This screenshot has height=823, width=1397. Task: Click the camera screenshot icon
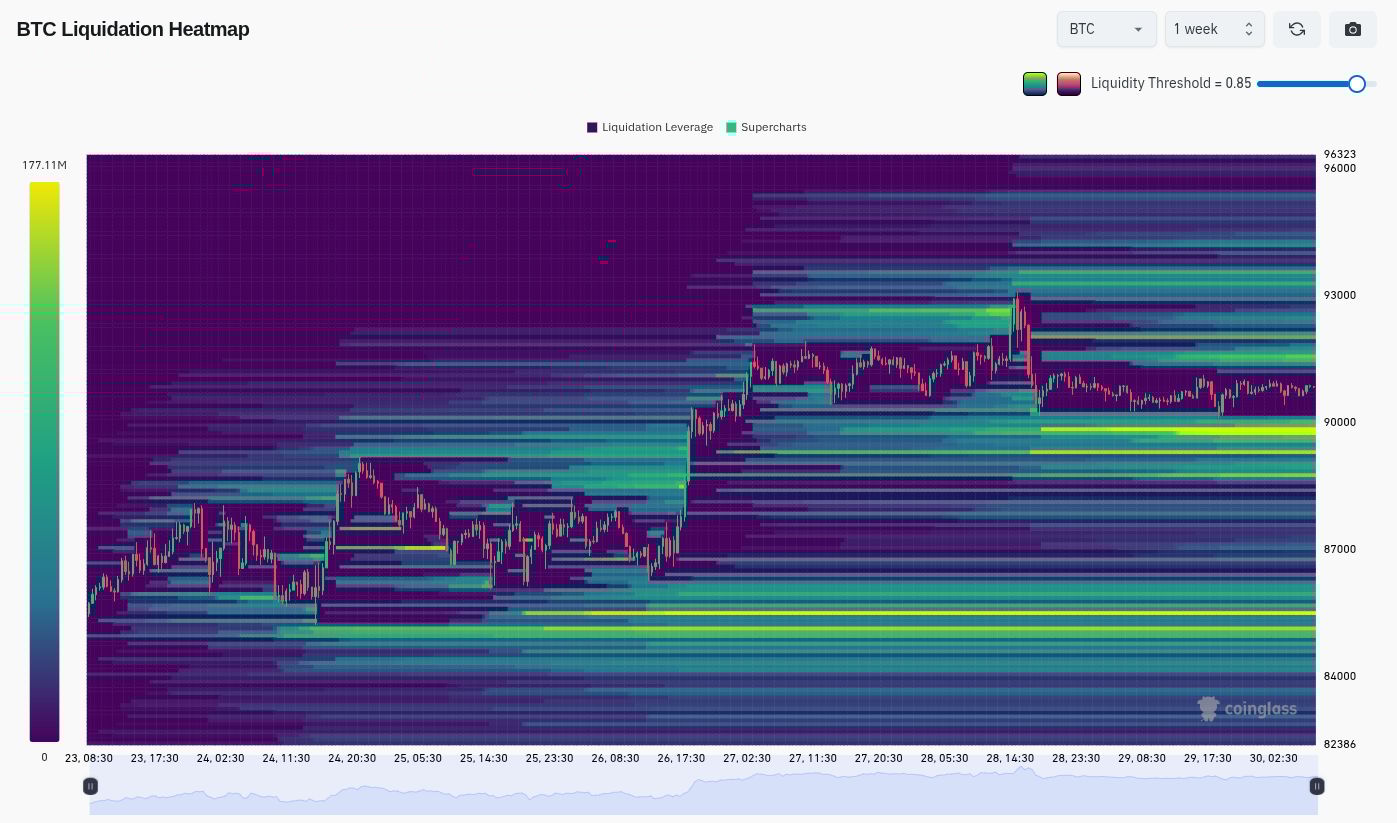[x=1352, y=29]
